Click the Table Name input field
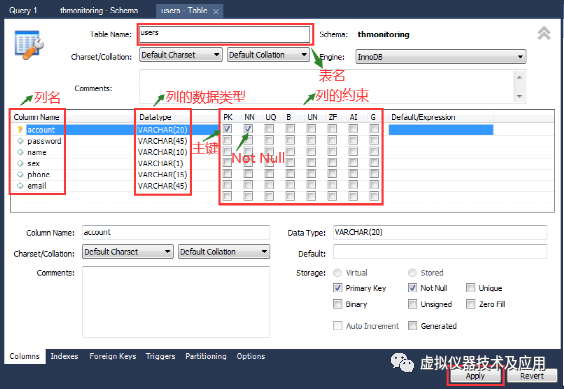 click(224, 35)
